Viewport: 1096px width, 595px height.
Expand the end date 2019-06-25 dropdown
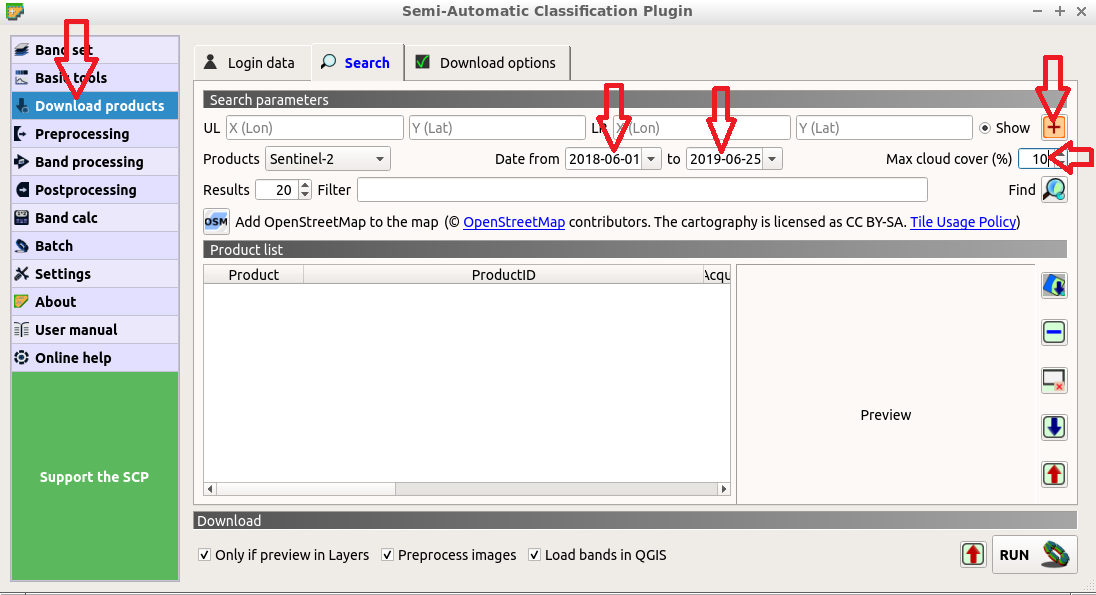[x=773, y=159]
